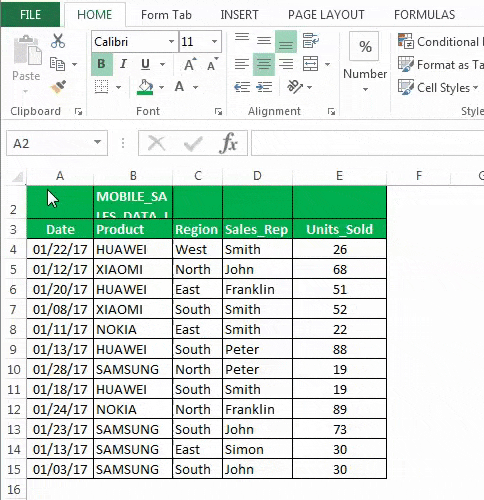This screenshot has height=500, width=484.
Task: Click the Cell Styles button label
Action: pyautogui.click(x=443, y=88)
